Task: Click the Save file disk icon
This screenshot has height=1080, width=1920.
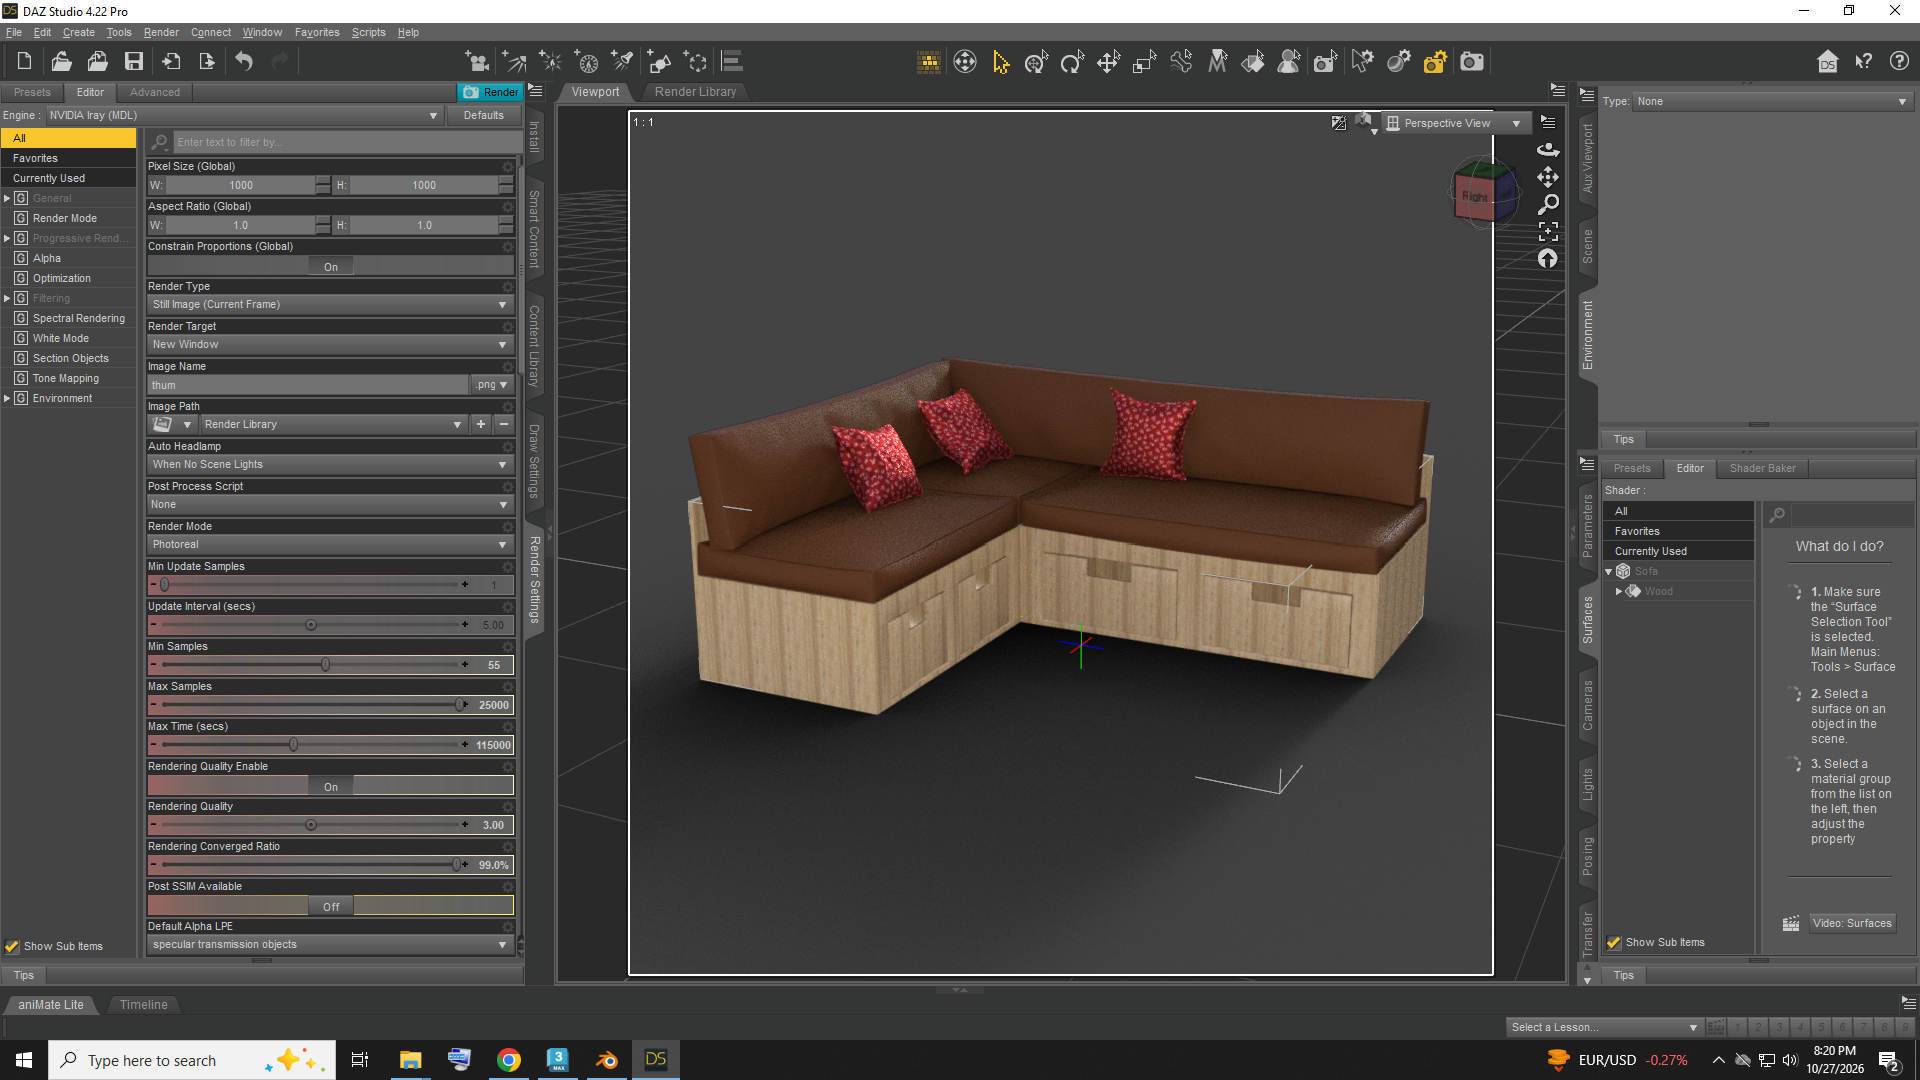Action: [134, 62]
